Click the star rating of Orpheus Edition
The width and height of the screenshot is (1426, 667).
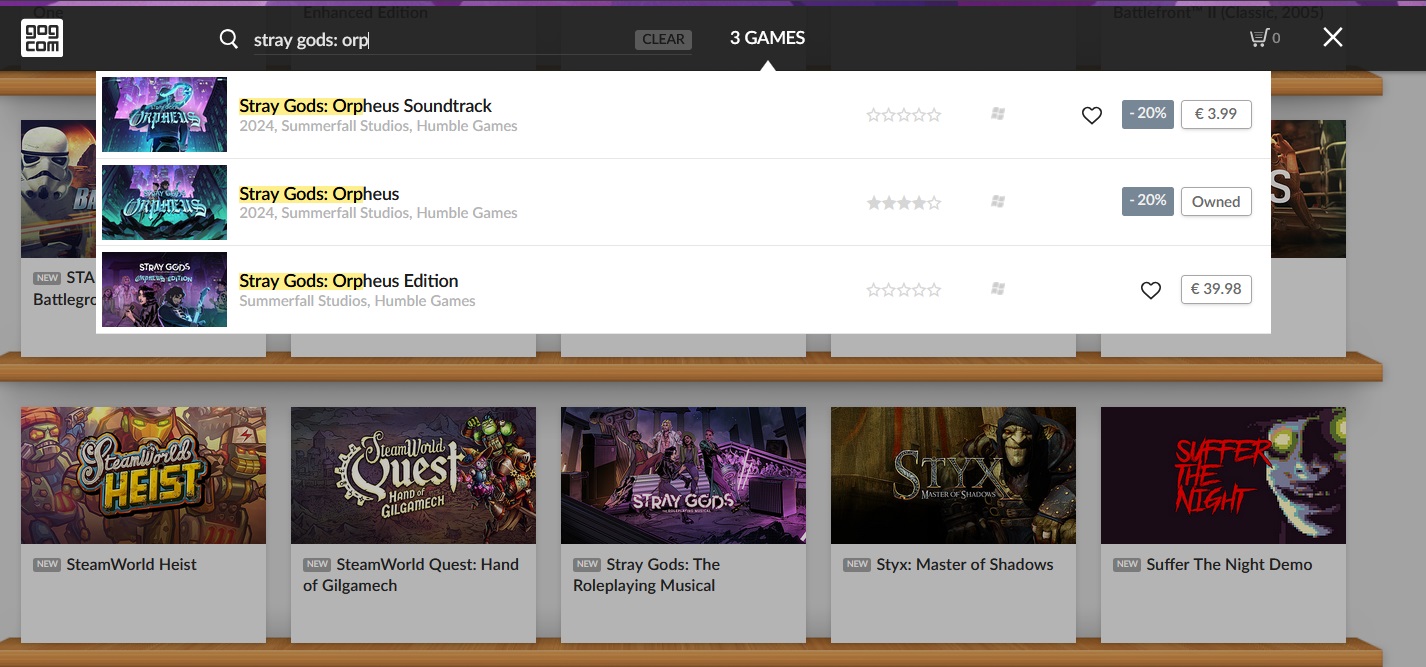click(x=904, y=290)
